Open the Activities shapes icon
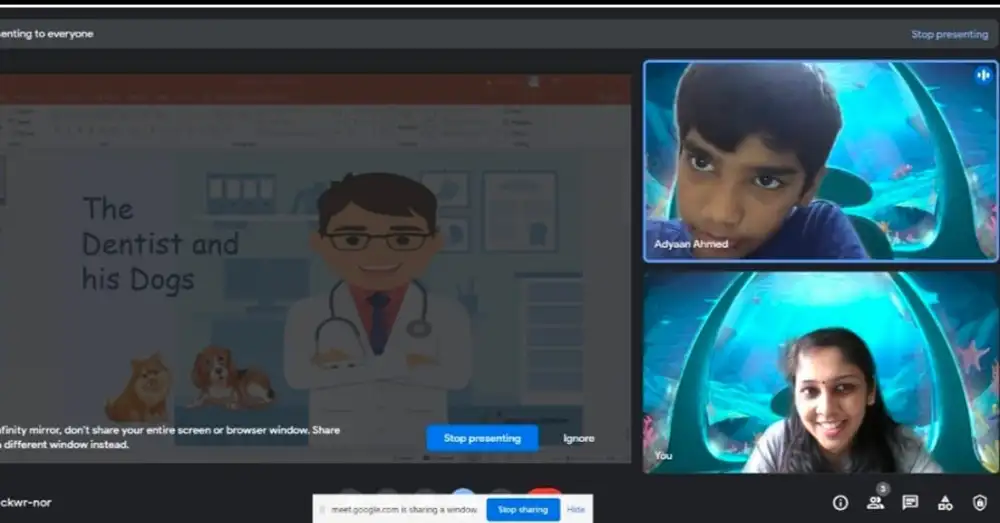This screenshot has height=523, width=1000. 945,502
